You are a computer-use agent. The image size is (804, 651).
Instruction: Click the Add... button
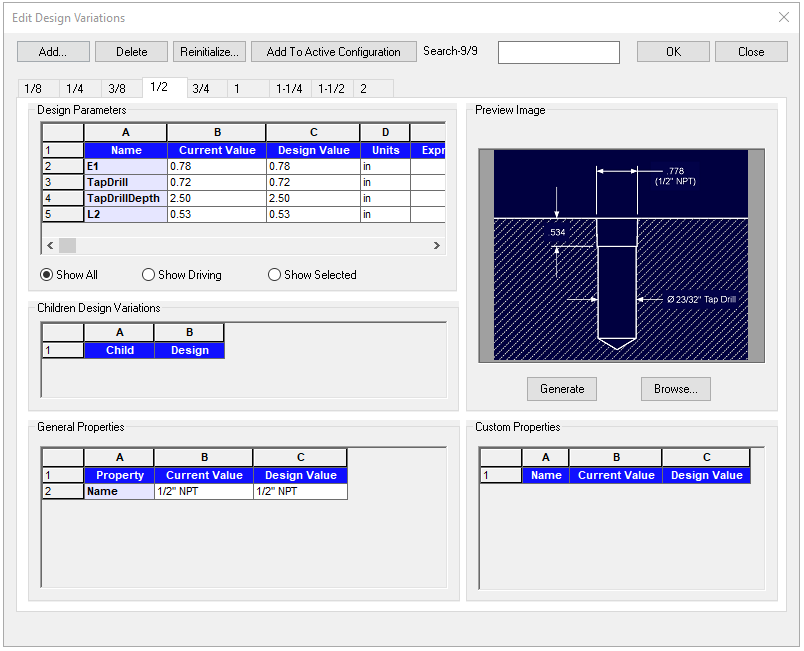(53, 52)
